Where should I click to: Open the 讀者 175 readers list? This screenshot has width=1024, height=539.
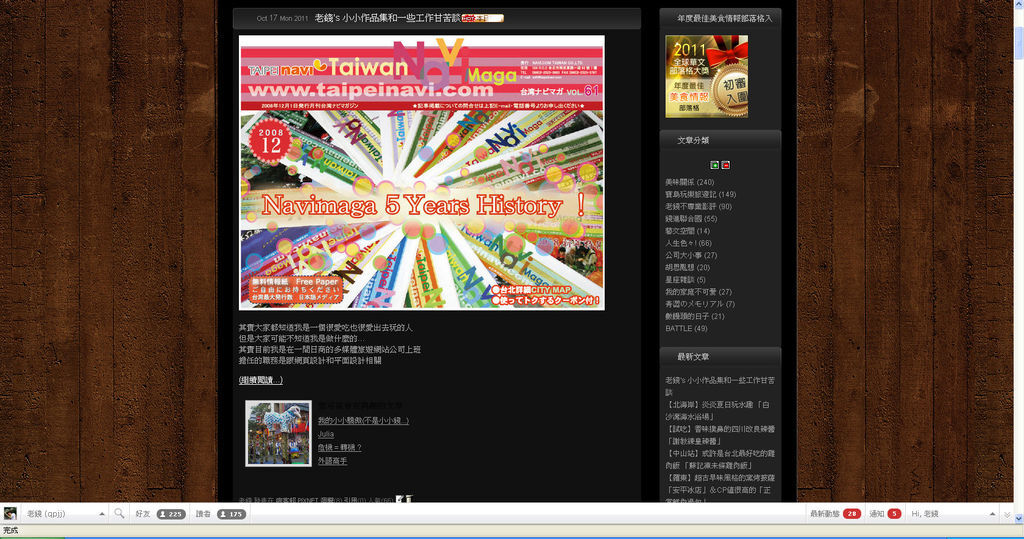221,514
